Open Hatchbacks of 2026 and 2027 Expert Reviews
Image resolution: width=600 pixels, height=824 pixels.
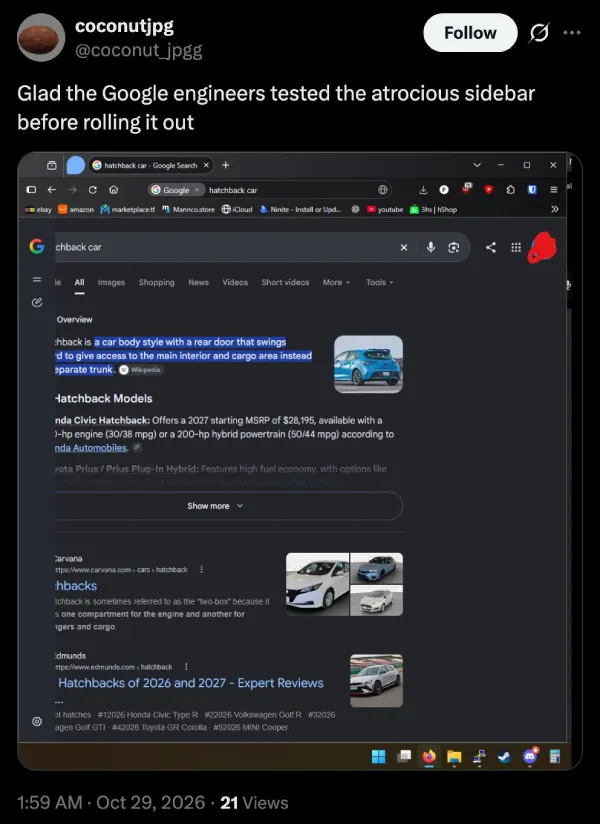coord(191,683)
